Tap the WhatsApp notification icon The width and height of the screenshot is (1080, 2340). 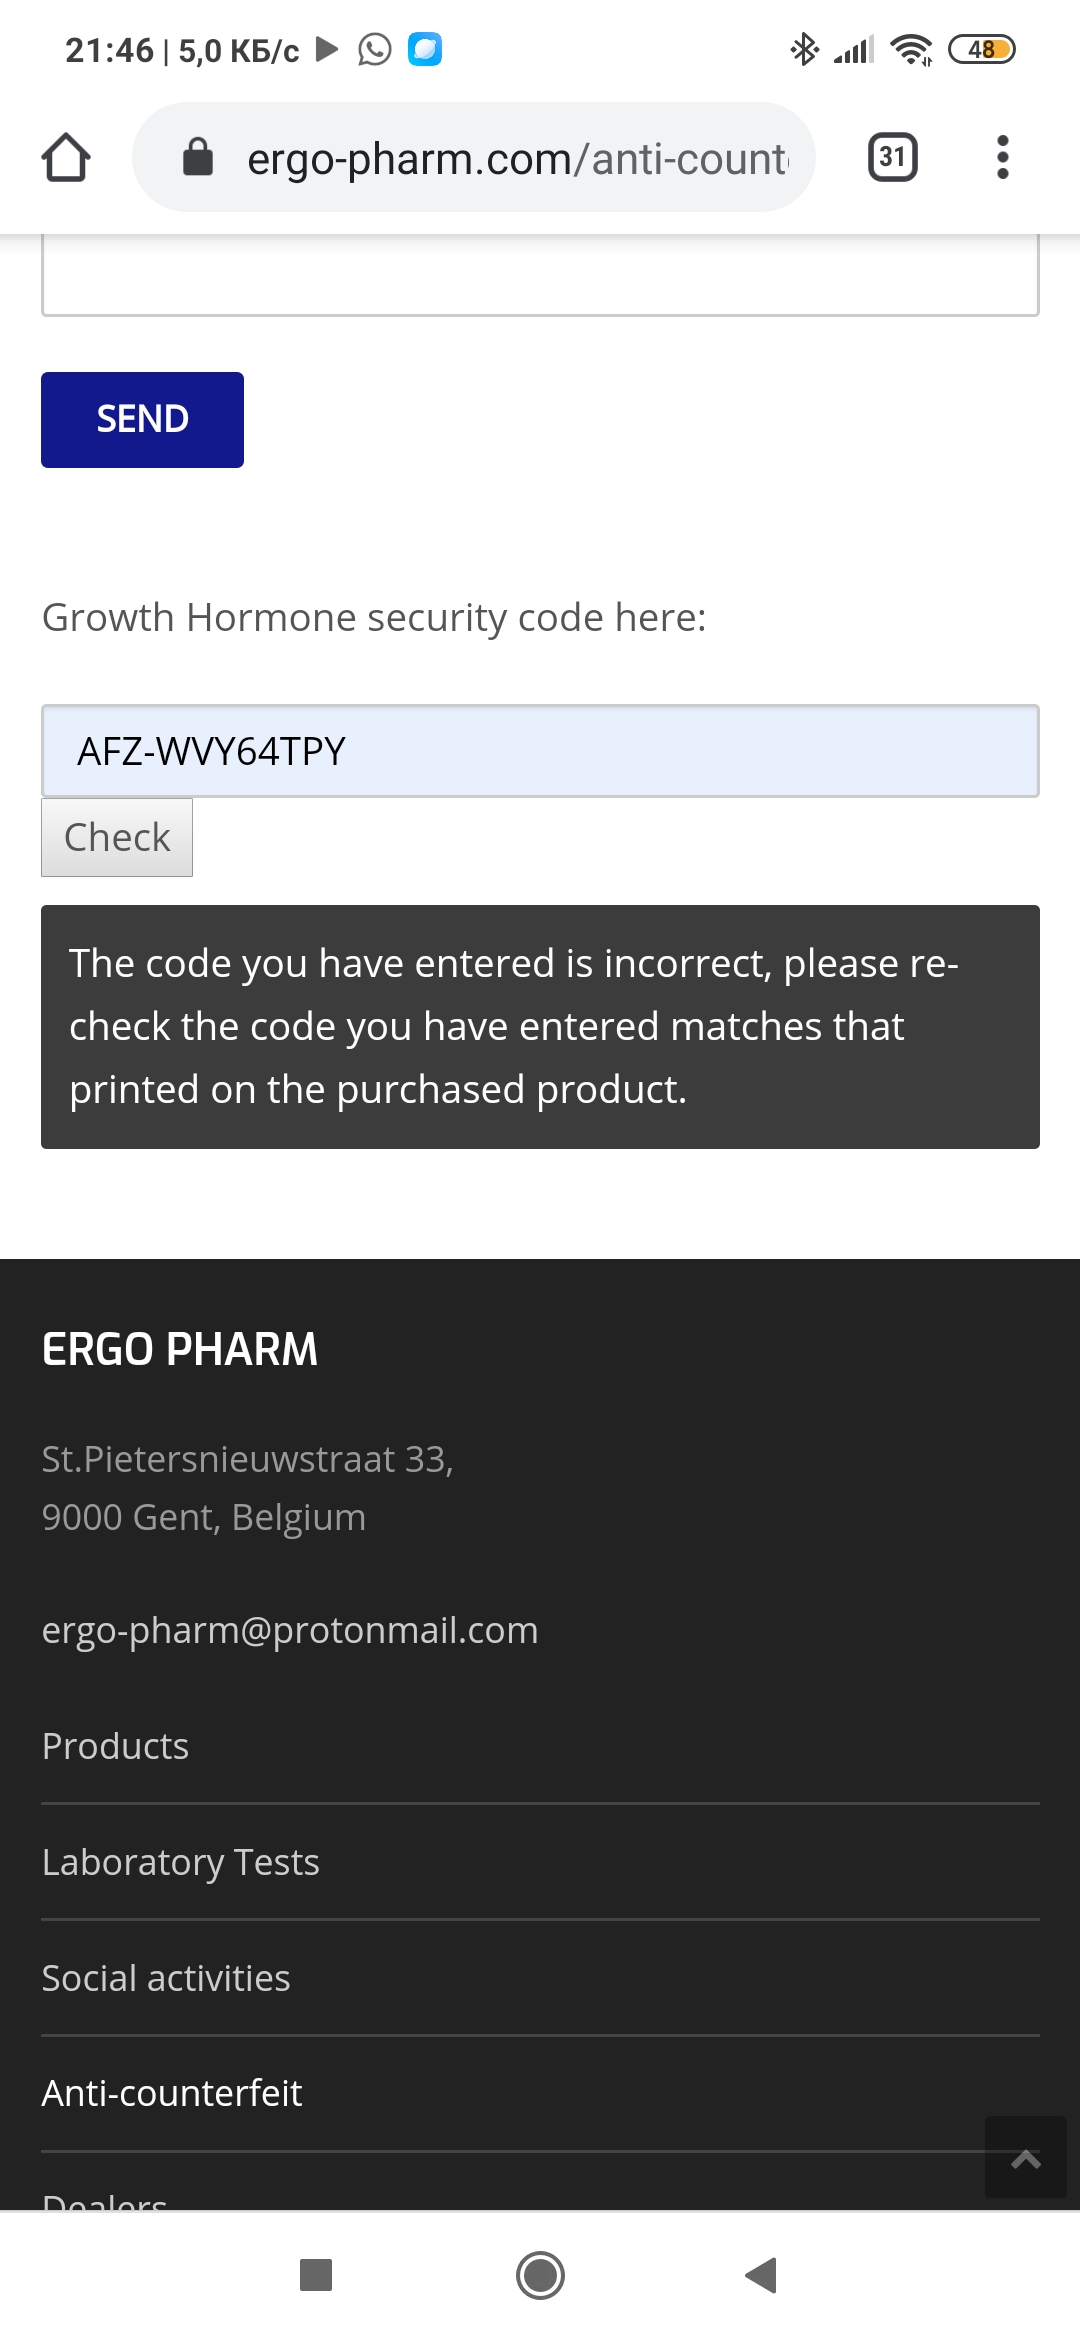click(x=375, y=49)
